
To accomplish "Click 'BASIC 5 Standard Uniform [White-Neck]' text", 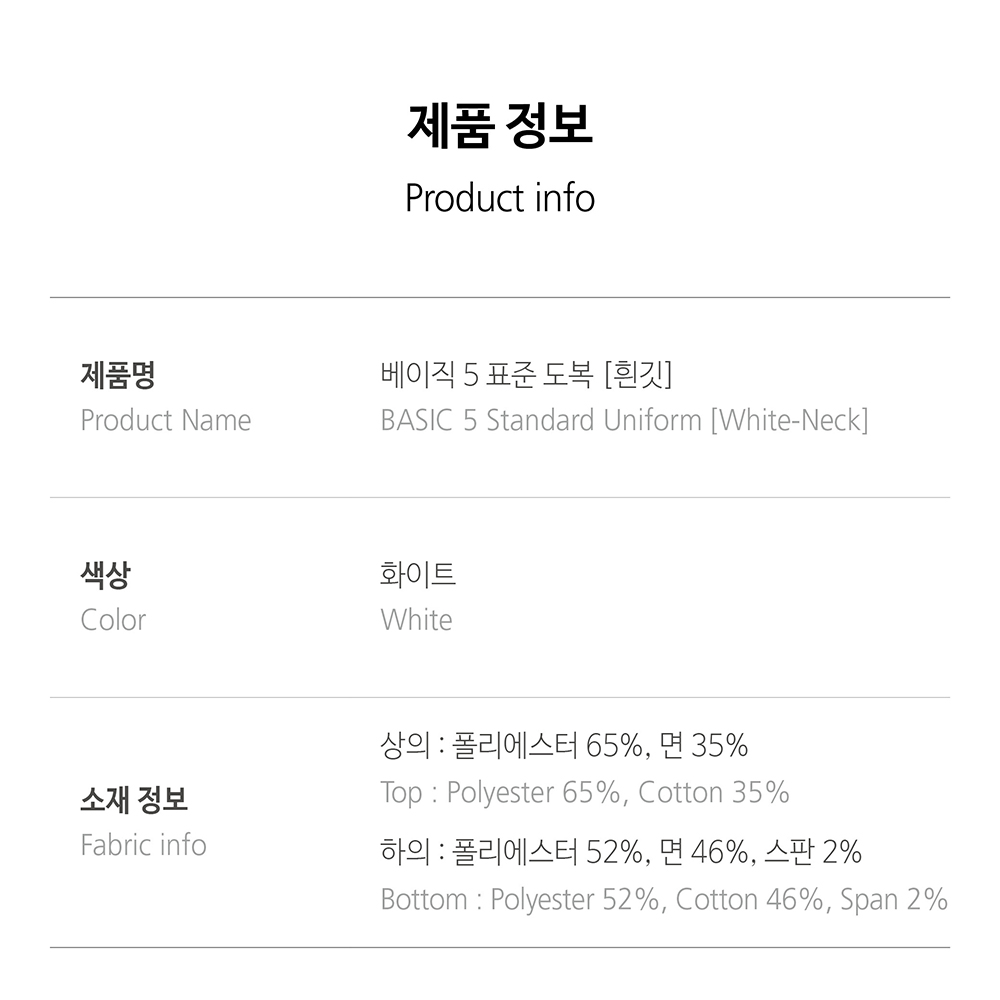I will 624,420.
